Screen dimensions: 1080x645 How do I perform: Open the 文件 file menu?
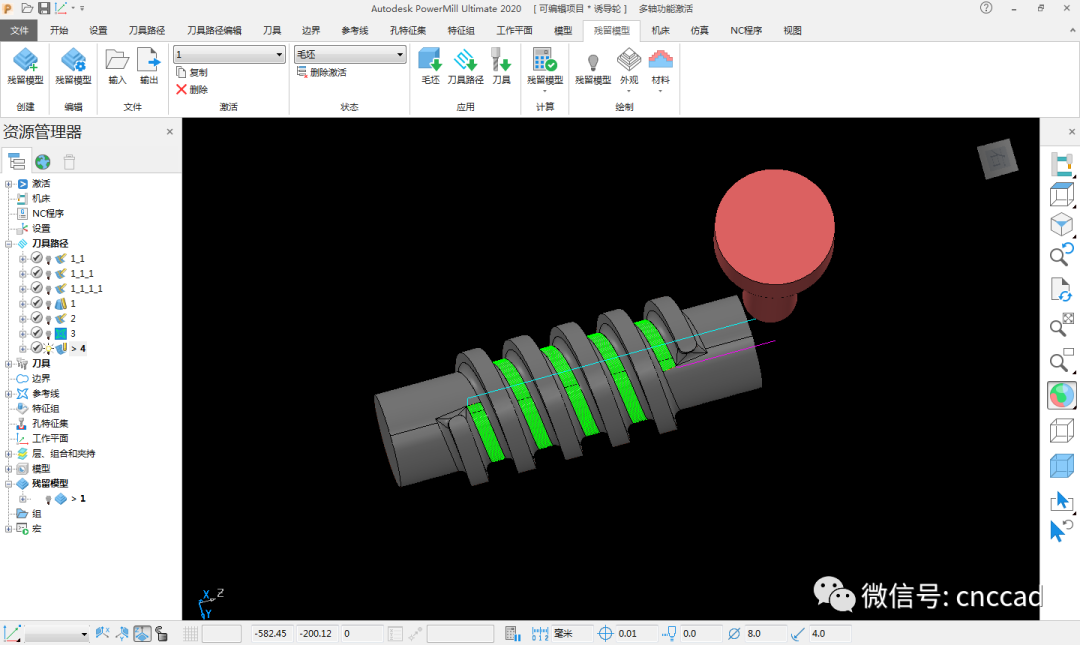(19, 30)
